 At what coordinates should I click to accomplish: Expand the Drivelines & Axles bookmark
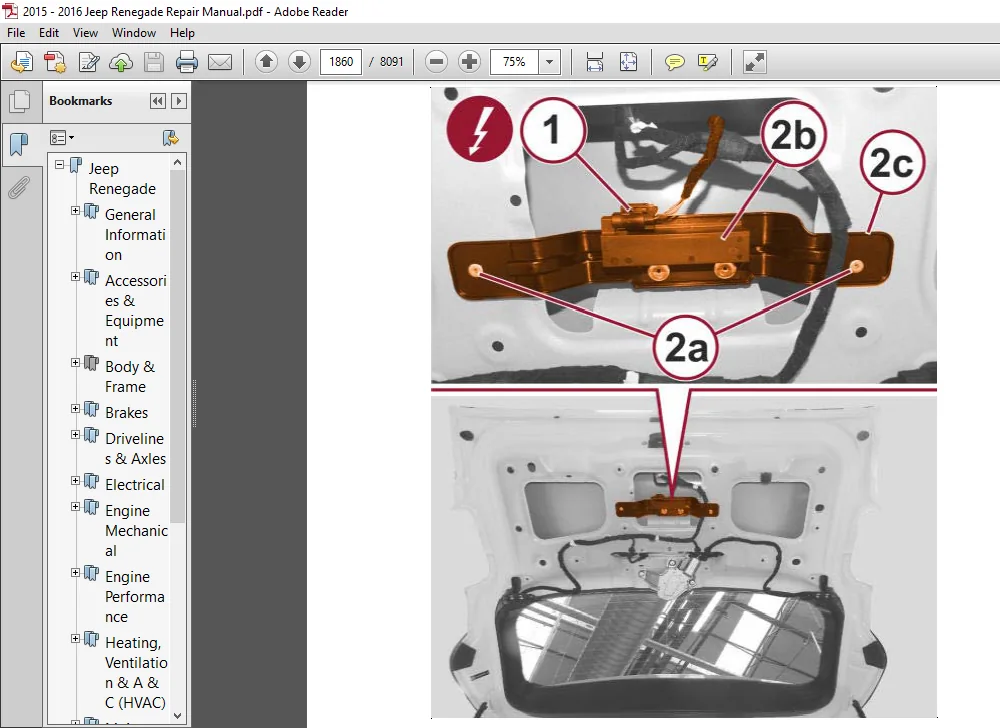(75, 435)
